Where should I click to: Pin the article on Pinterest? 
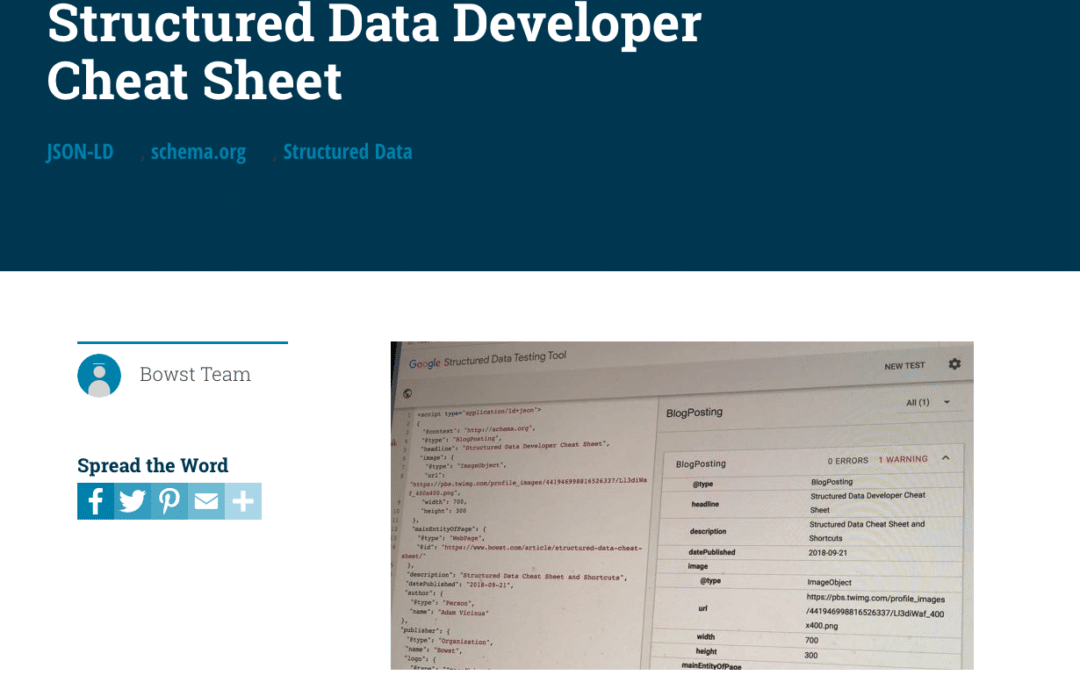(169, 501)
